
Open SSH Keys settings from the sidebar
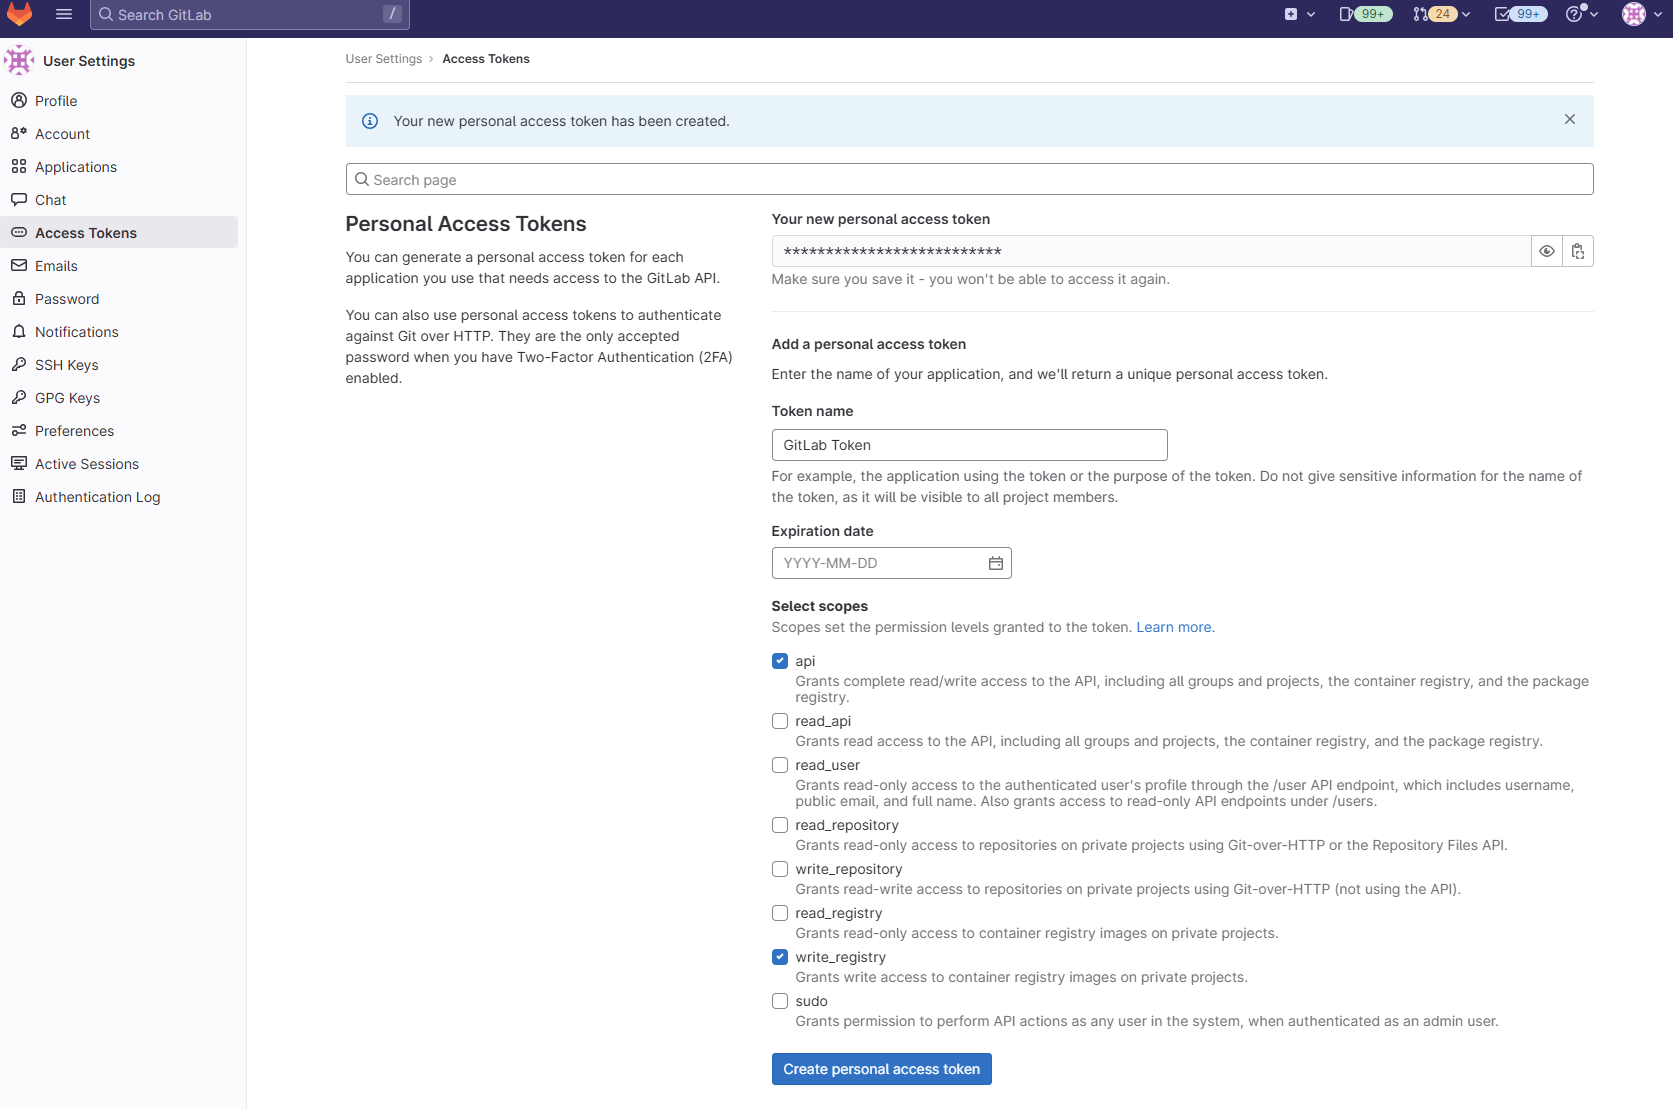click(66, 365)
